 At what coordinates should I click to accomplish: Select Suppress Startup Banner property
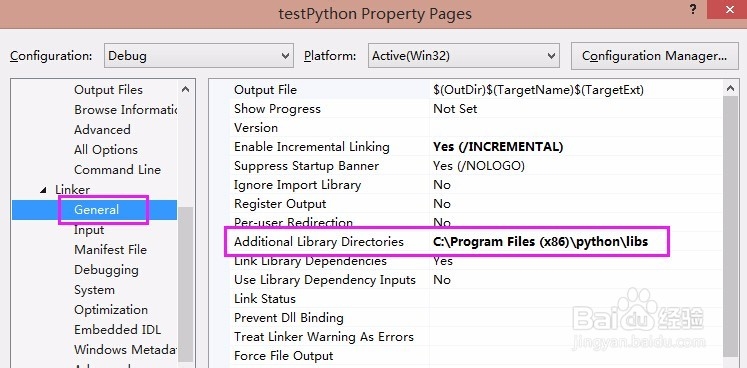coord(306,166)
